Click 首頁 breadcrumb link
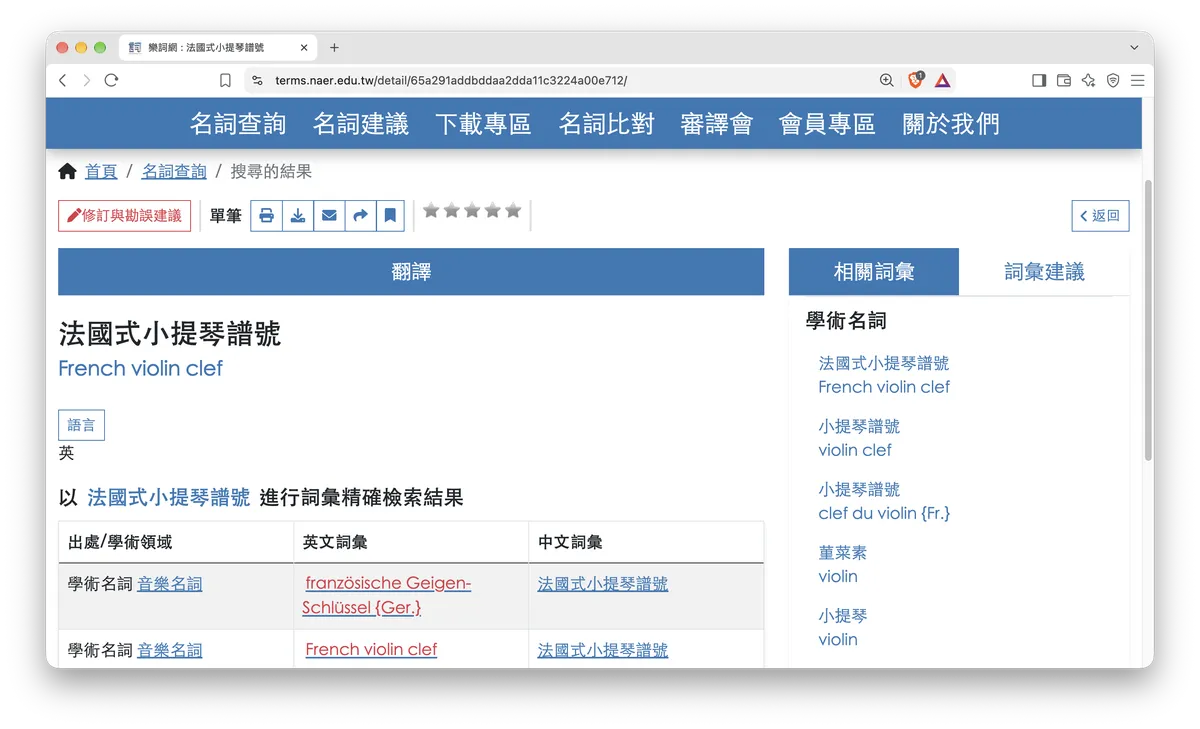The image size is (1200, 729). coord(101,172)
